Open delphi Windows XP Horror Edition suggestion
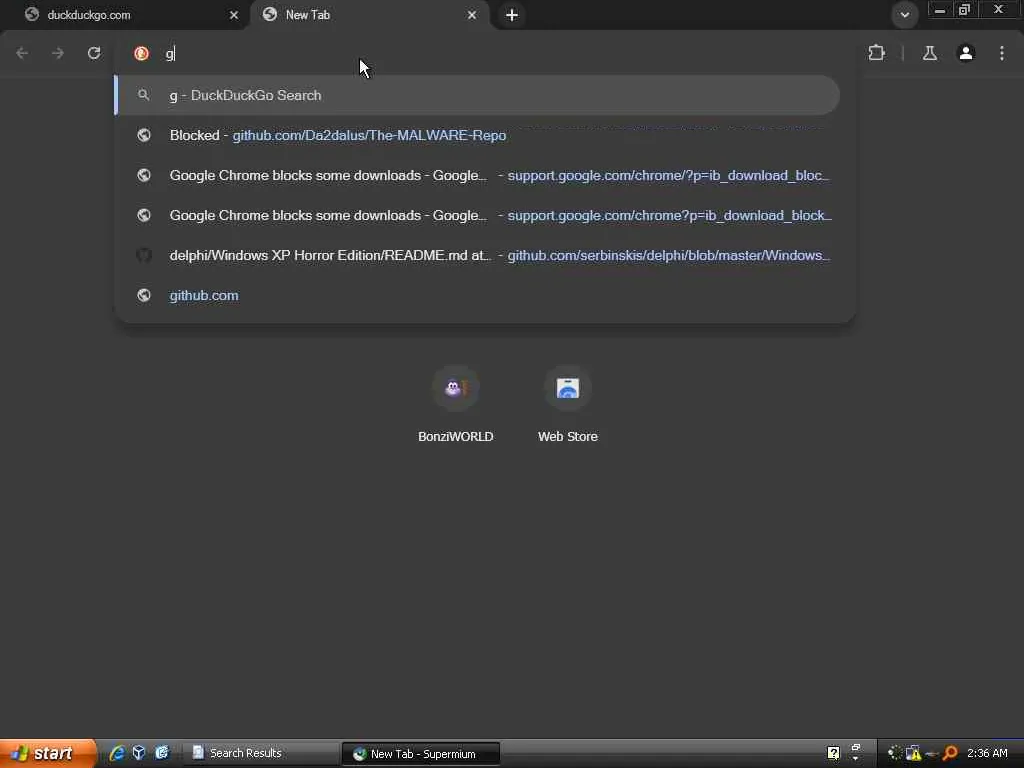The width and height of the screenshot is (1024, 768). point(477,255)
